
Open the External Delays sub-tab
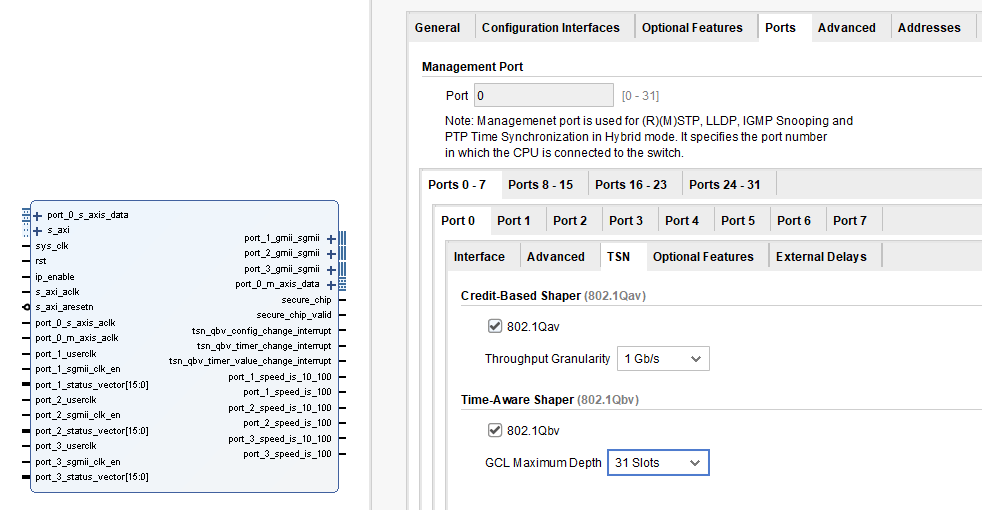pyautogui.click(x=820, y=257)
